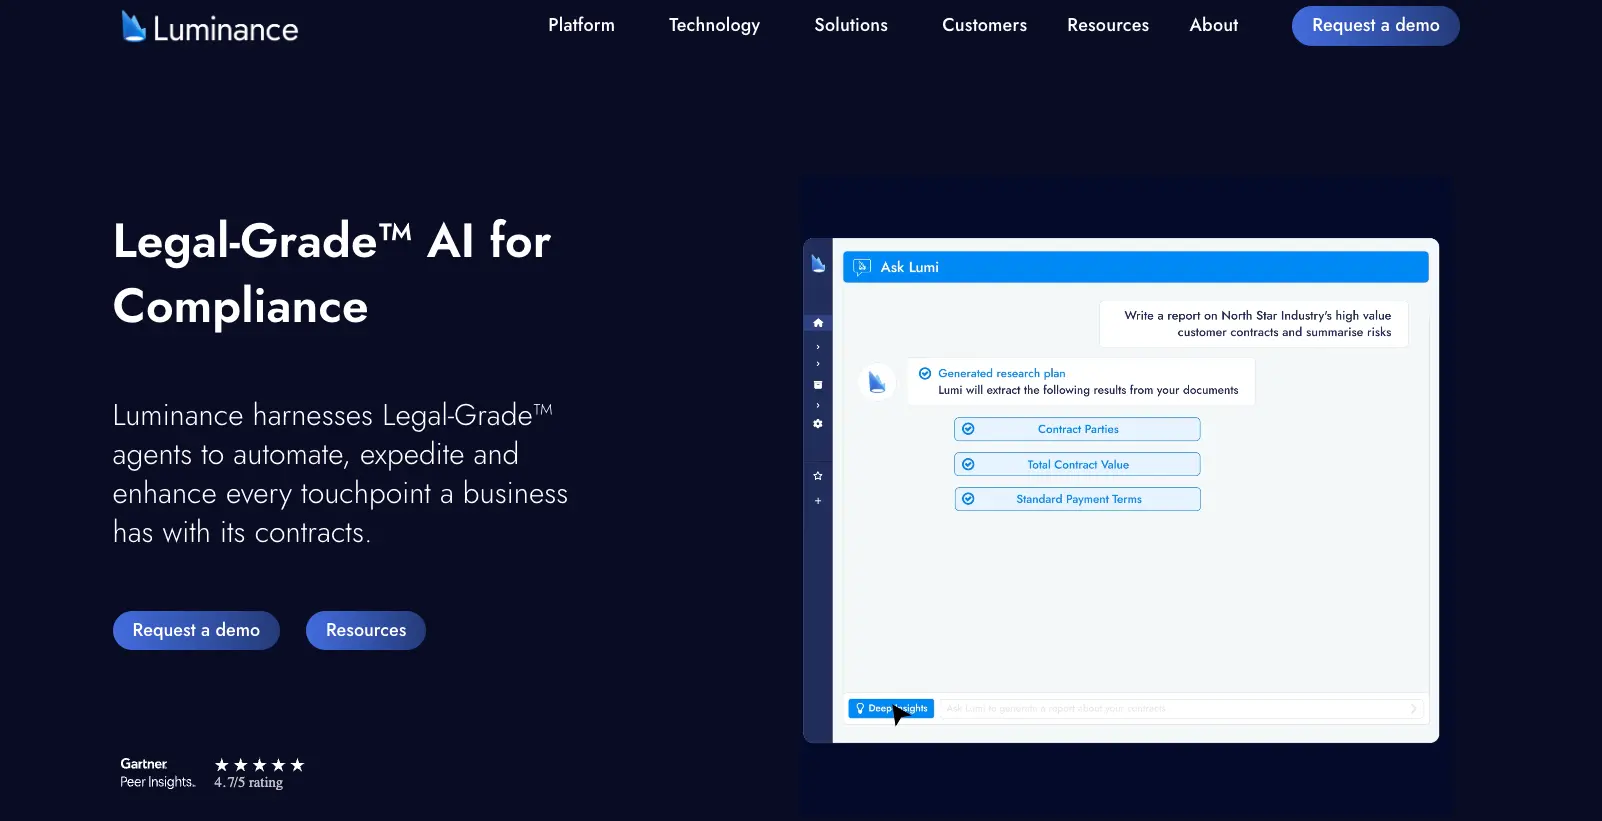
Task: Click the Gartner Peer Insights logo
Action: pos(157,773)
